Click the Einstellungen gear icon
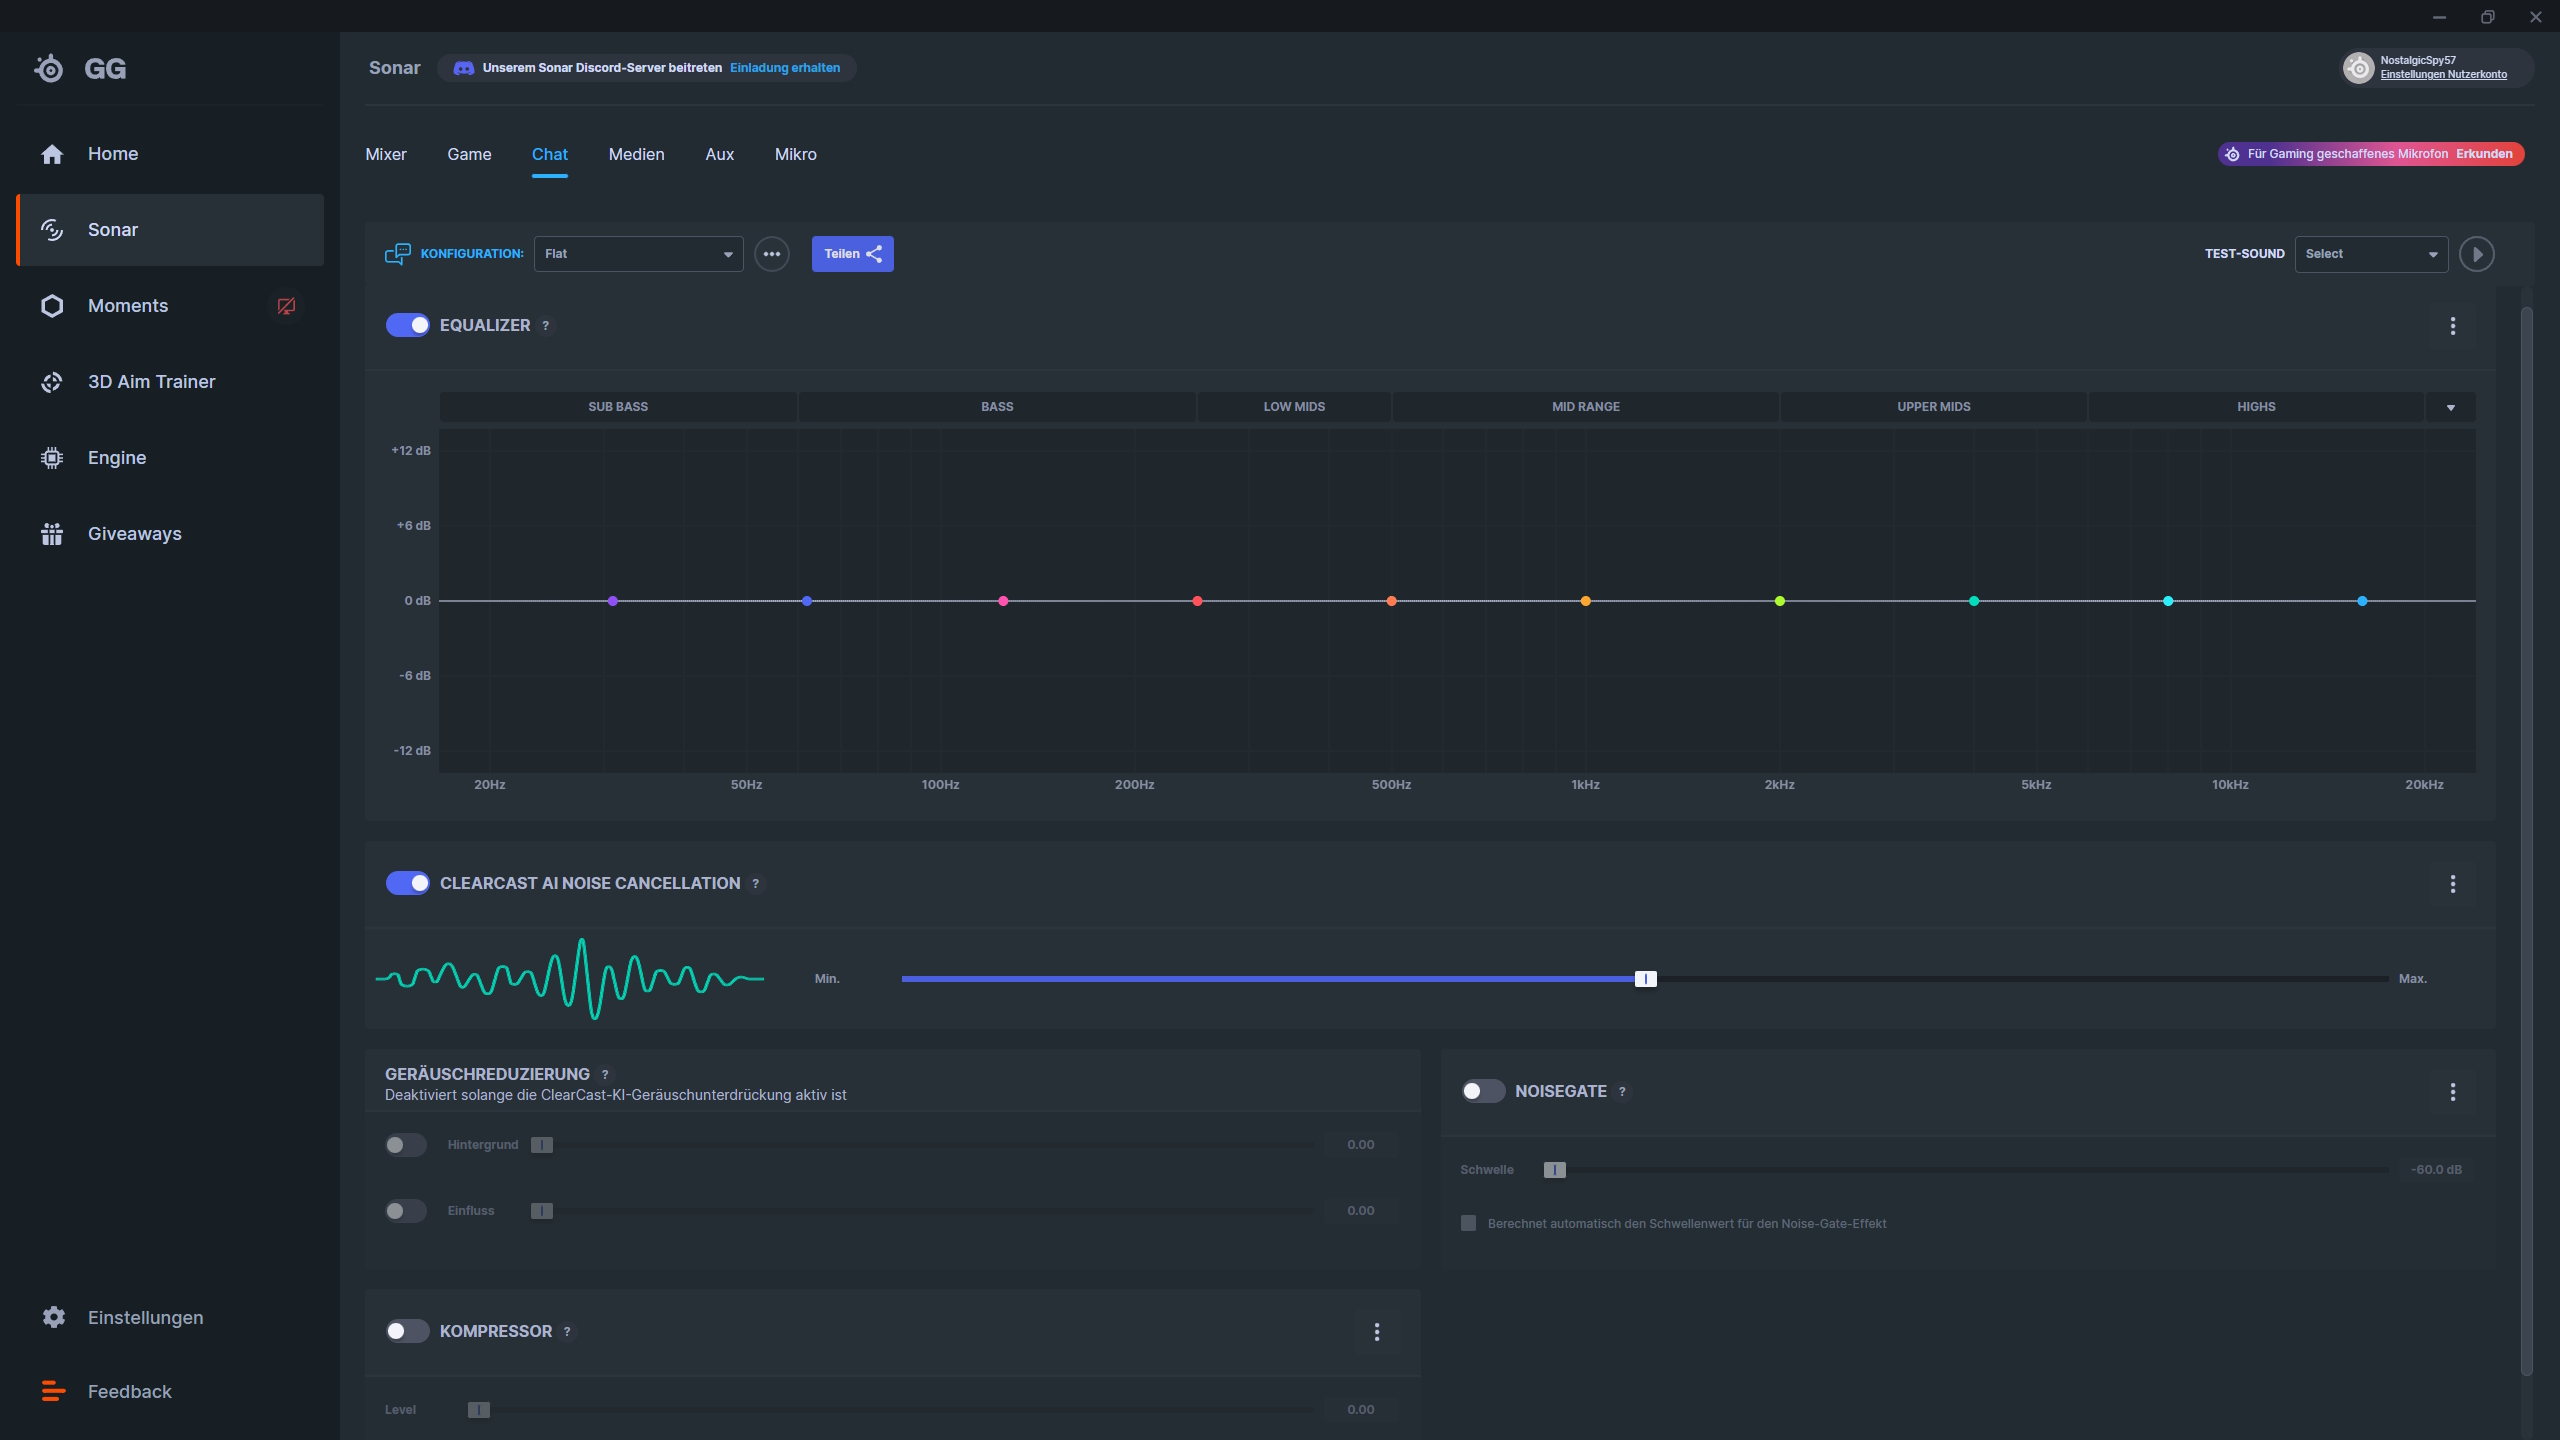Screen dimensions: 2560x1440 (x=53, y=1317)
